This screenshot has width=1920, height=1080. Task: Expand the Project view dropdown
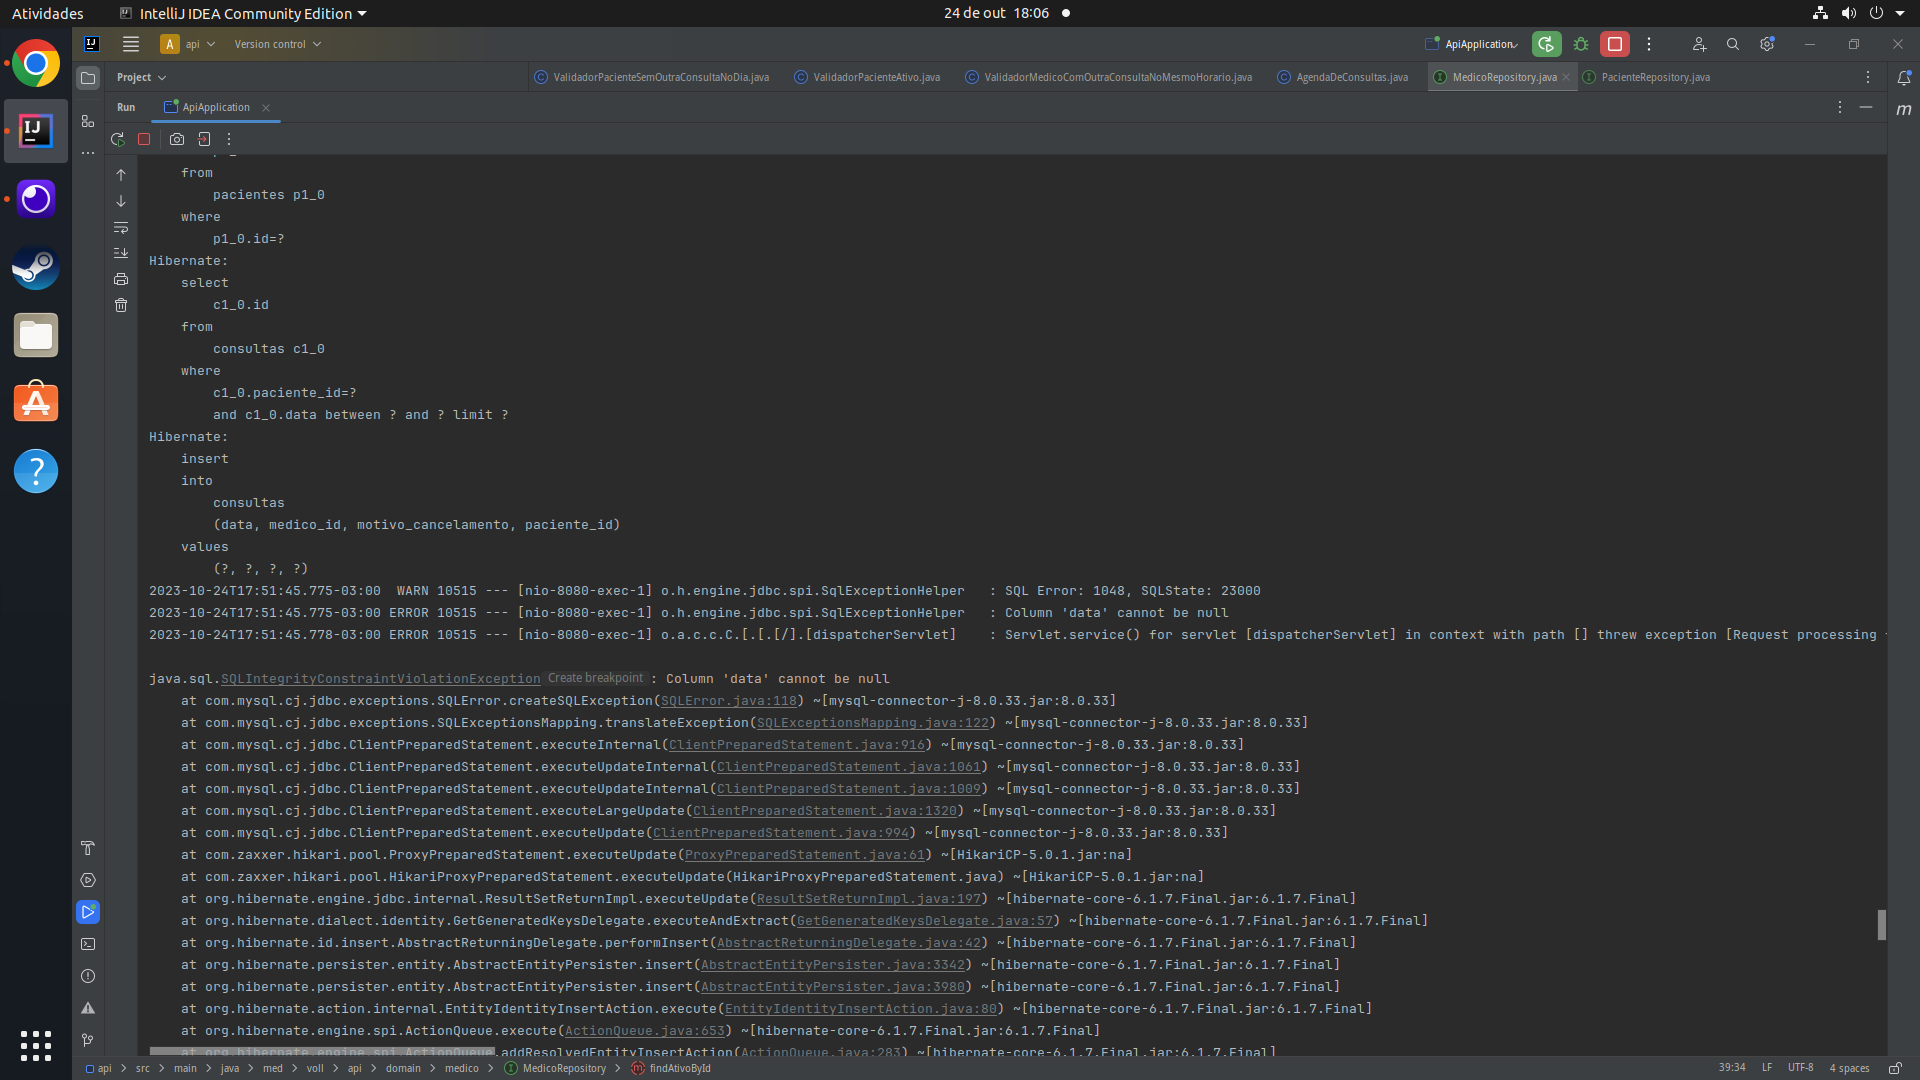coord(141,77)
